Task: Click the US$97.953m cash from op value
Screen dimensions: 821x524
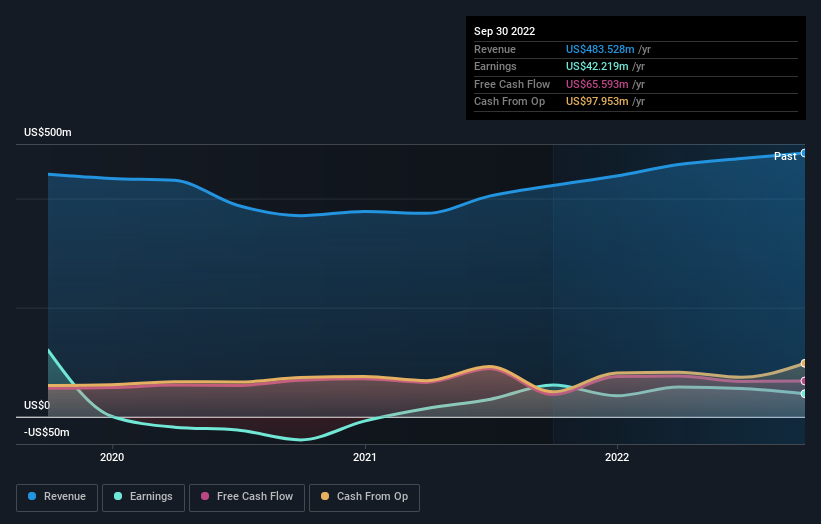Action: pos(597,102)
